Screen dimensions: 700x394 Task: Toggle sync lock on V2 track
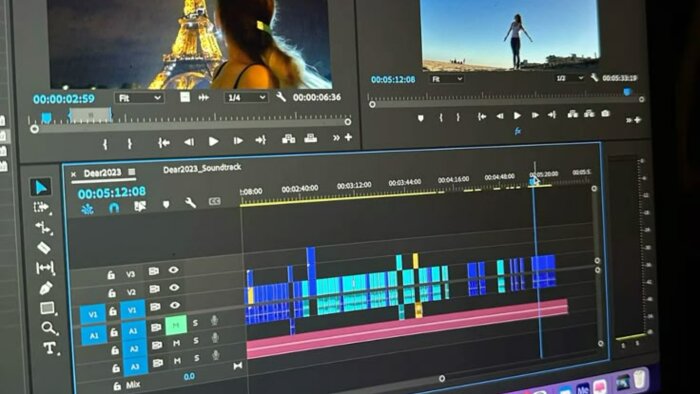pos(154,289)
